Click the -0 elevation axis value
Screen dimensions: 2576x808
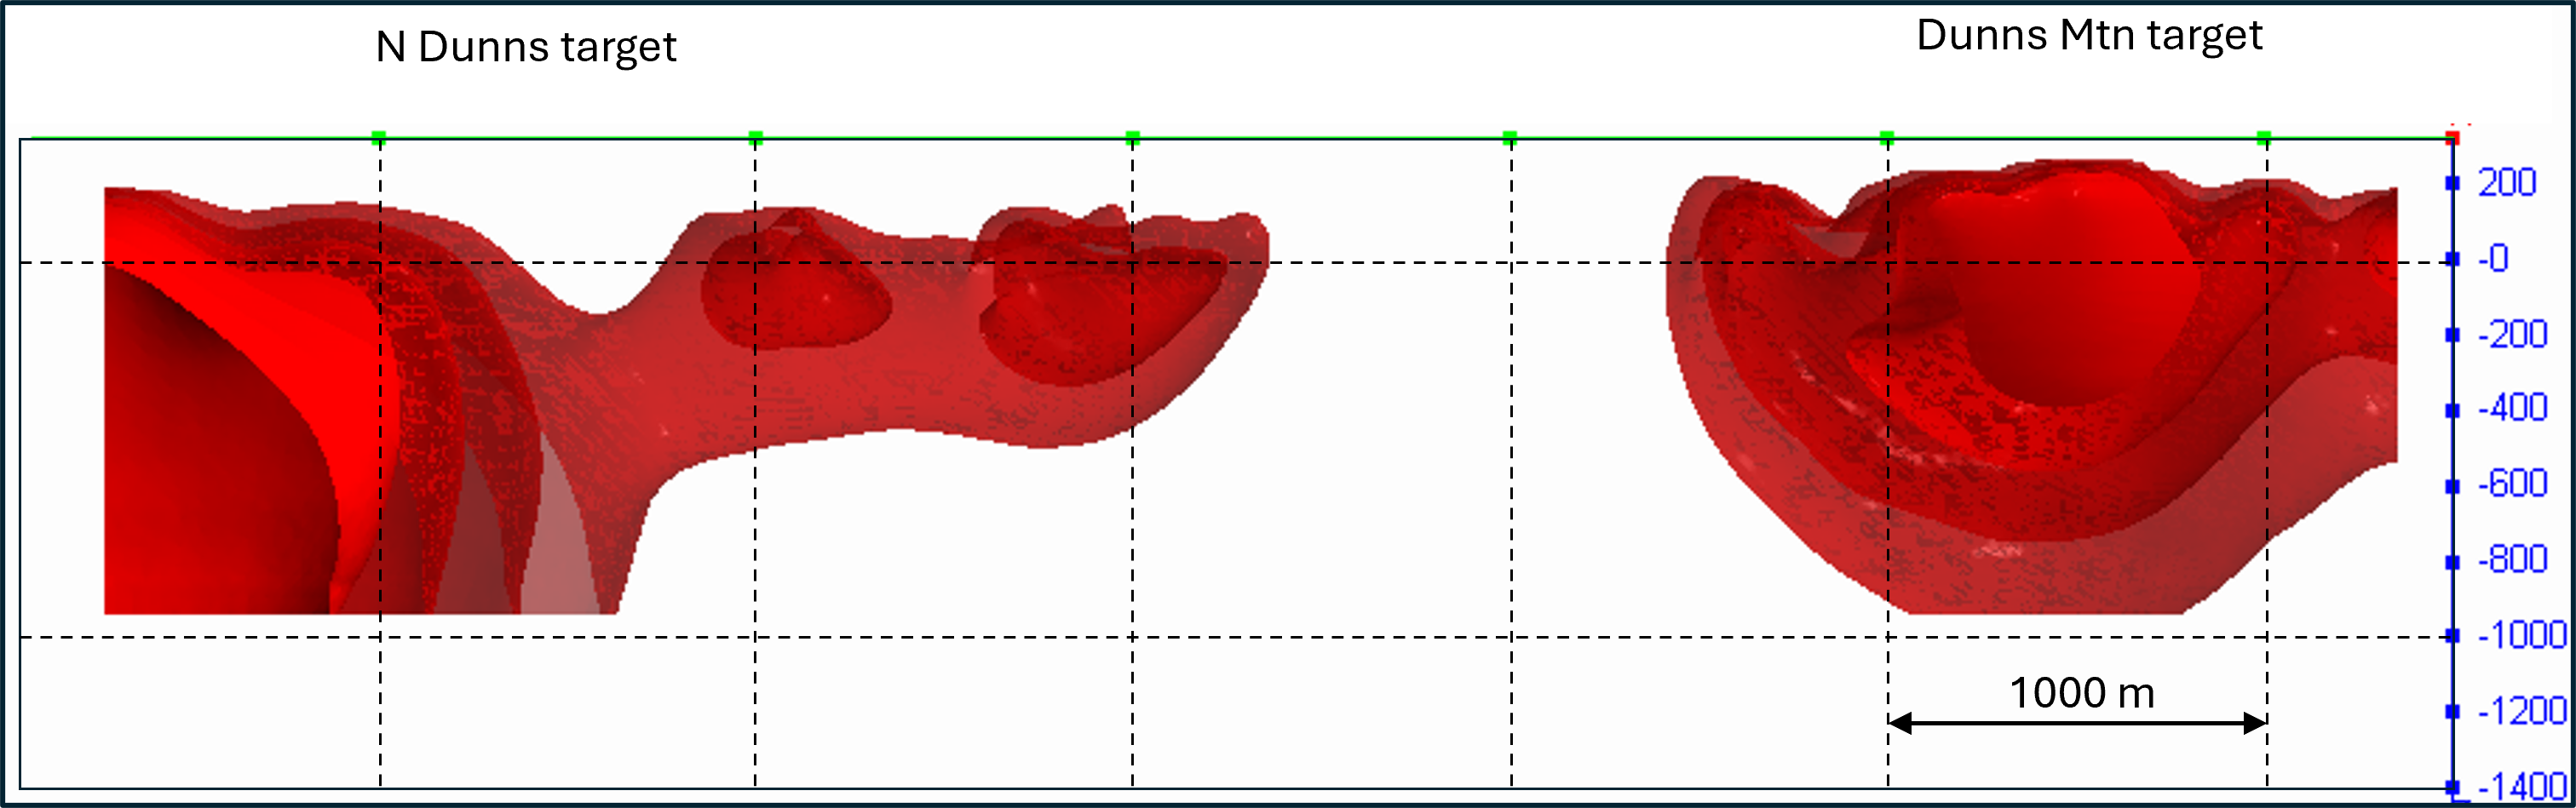pyautogui.click(x=2494, y=259)
